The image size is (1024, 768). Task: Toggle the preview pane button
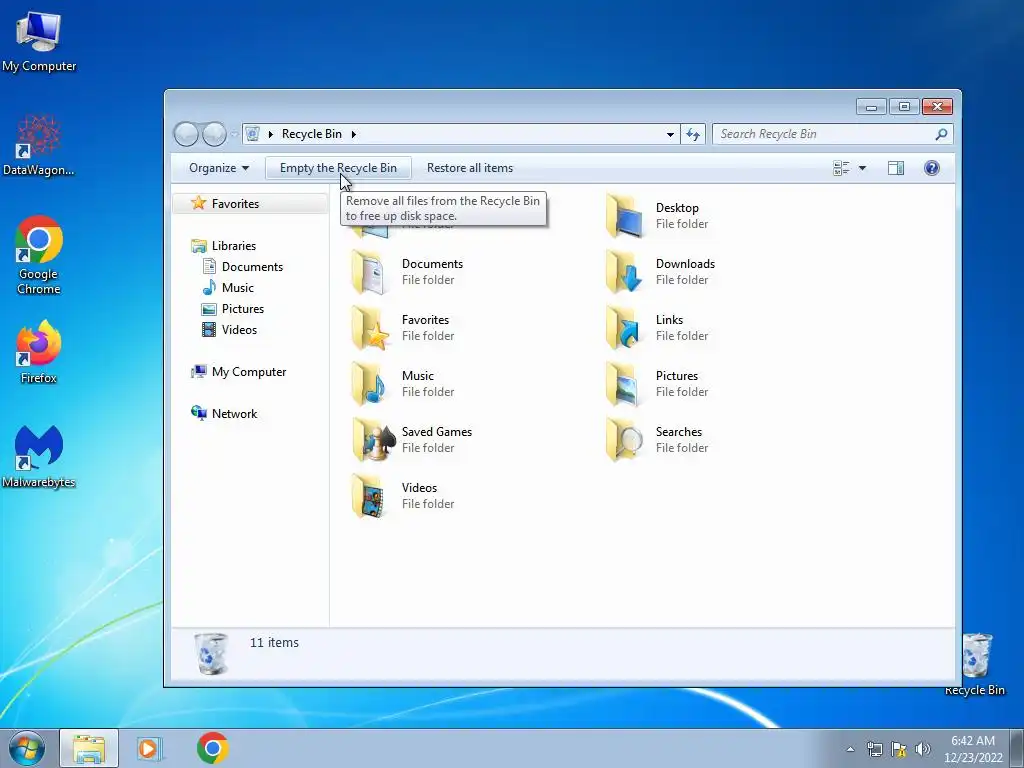896,168
